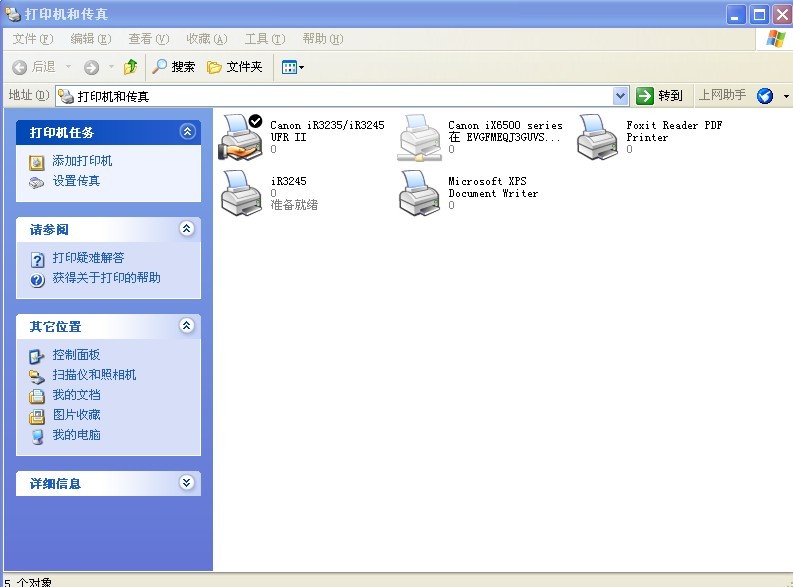The height and width of the screenshot is (587, 793).
Task: Click the 打印机和传真 title bar icon
Action: click(x=13, y=14)
